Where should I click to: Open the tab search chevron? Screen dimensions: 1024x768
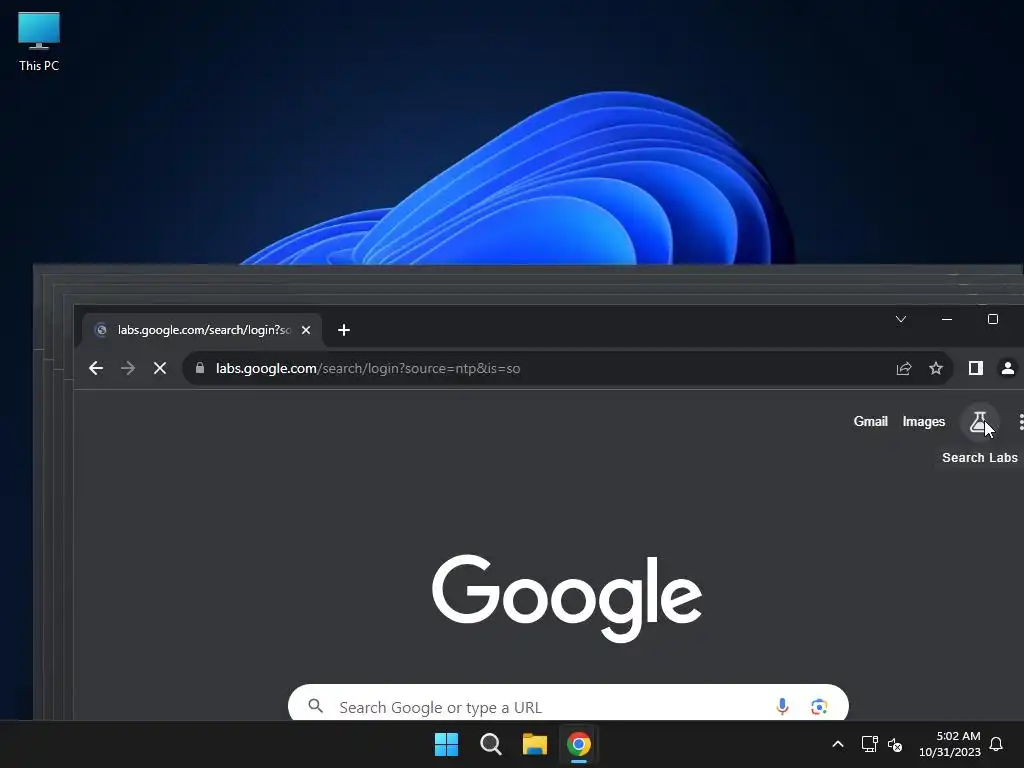tap(901, 319)
